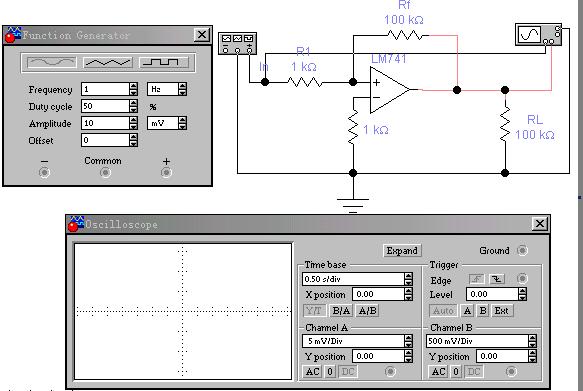Open the frequency unit Hz selector
The height and width of the screenshot is (391, 583).
pos(167,89)
